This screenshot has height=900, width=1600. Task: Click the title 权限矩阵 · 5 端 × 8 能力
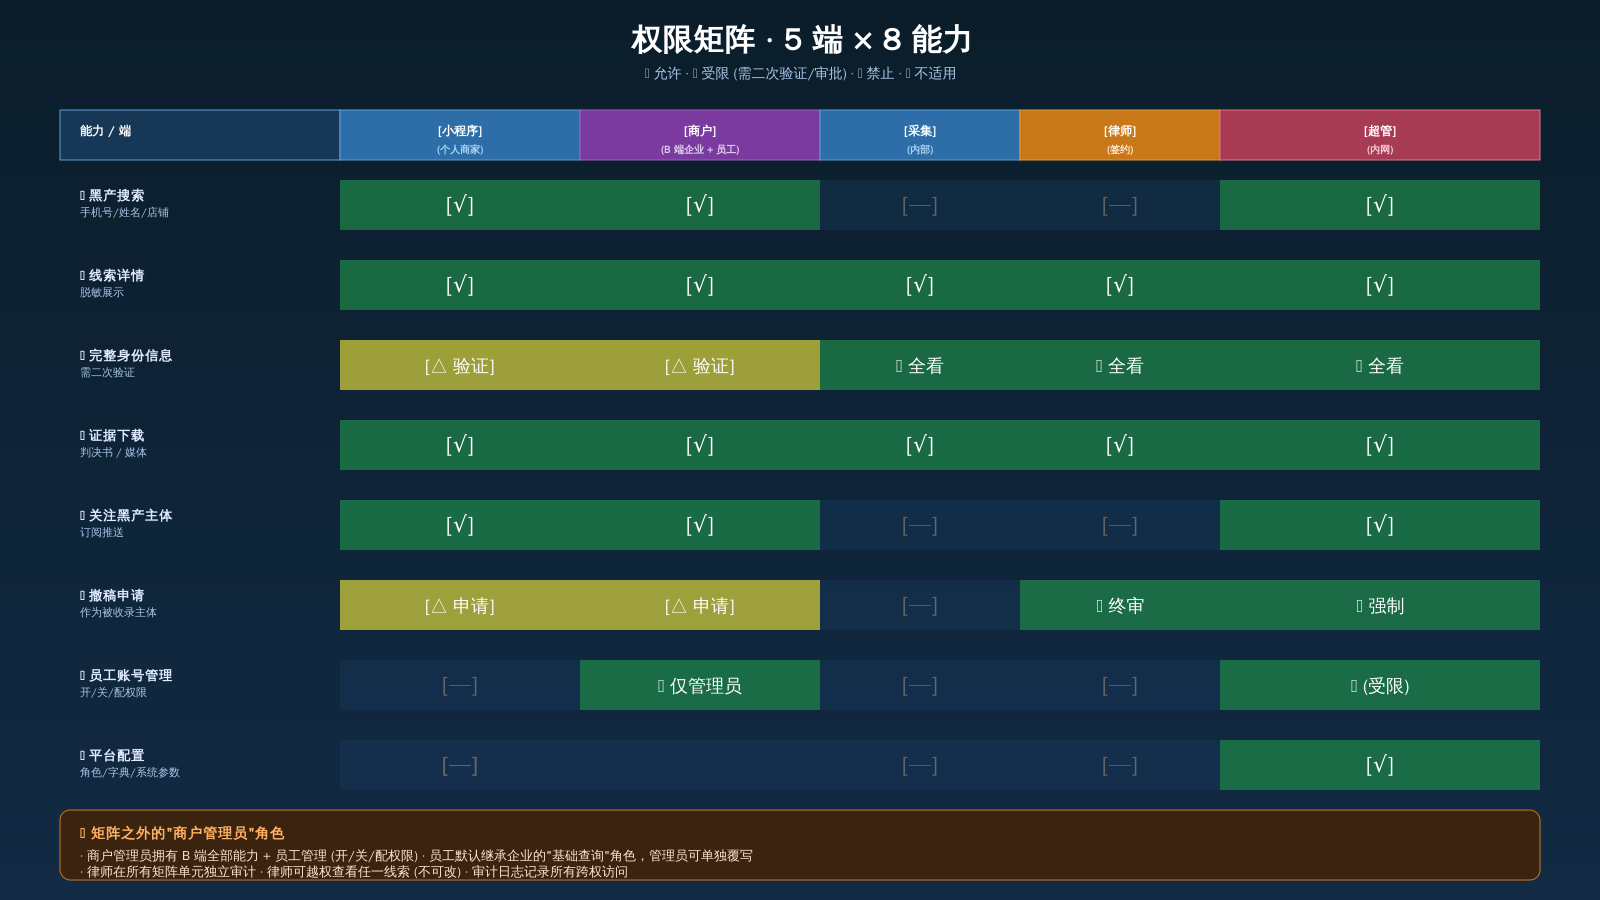click(800, 40)
